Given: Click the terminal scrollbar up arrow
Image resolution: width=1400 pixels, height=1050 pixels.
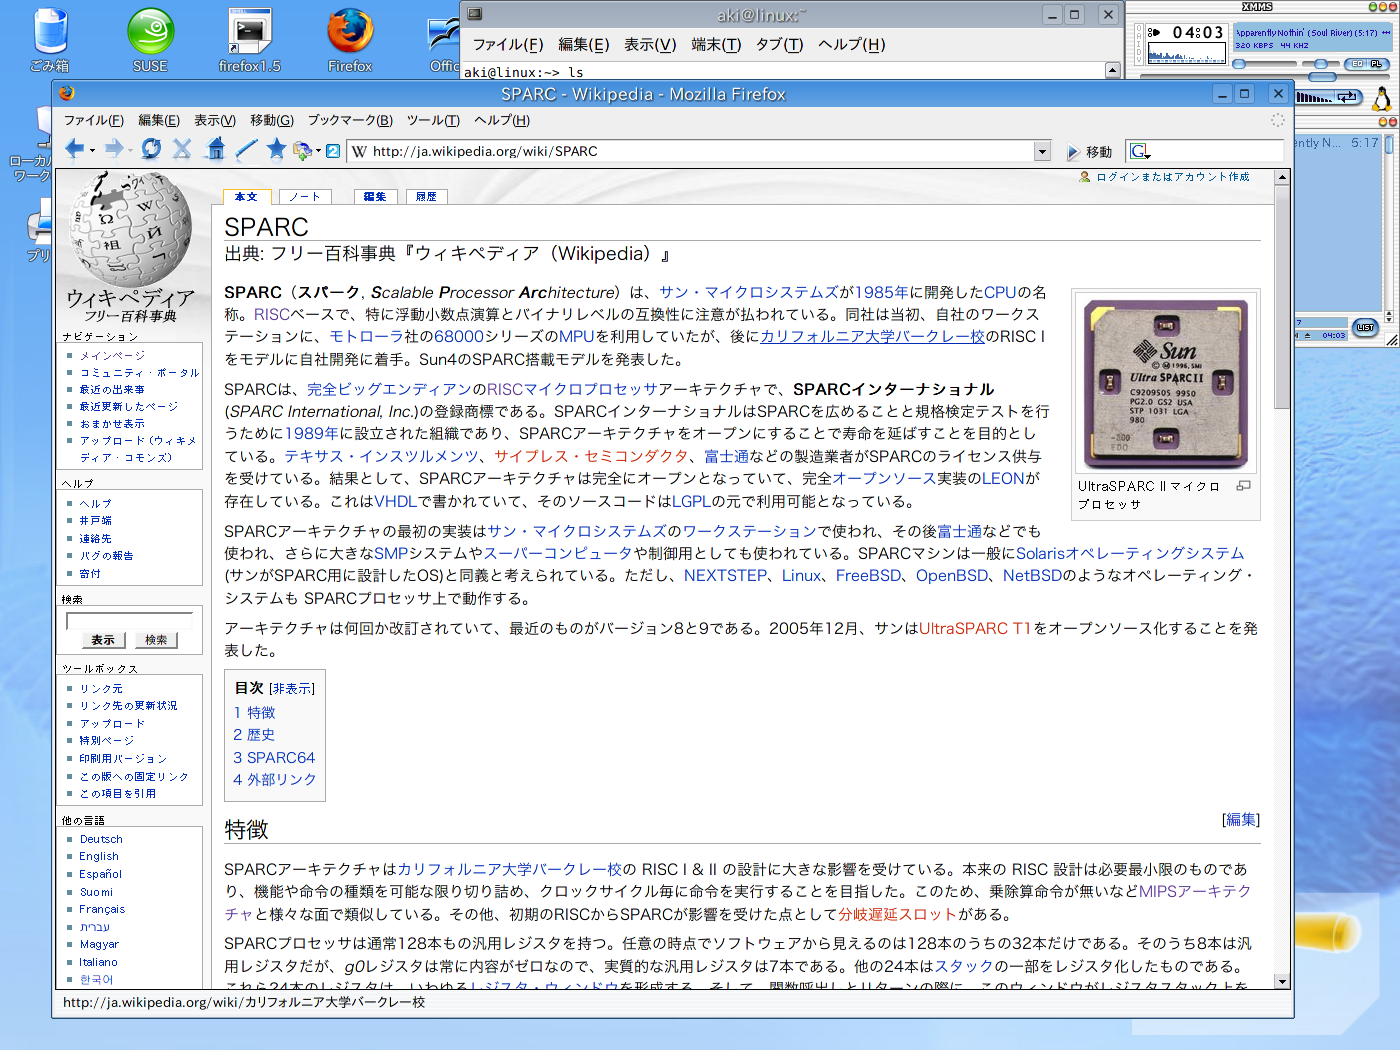Looking at the screenshot, I should click(1112, 70).
